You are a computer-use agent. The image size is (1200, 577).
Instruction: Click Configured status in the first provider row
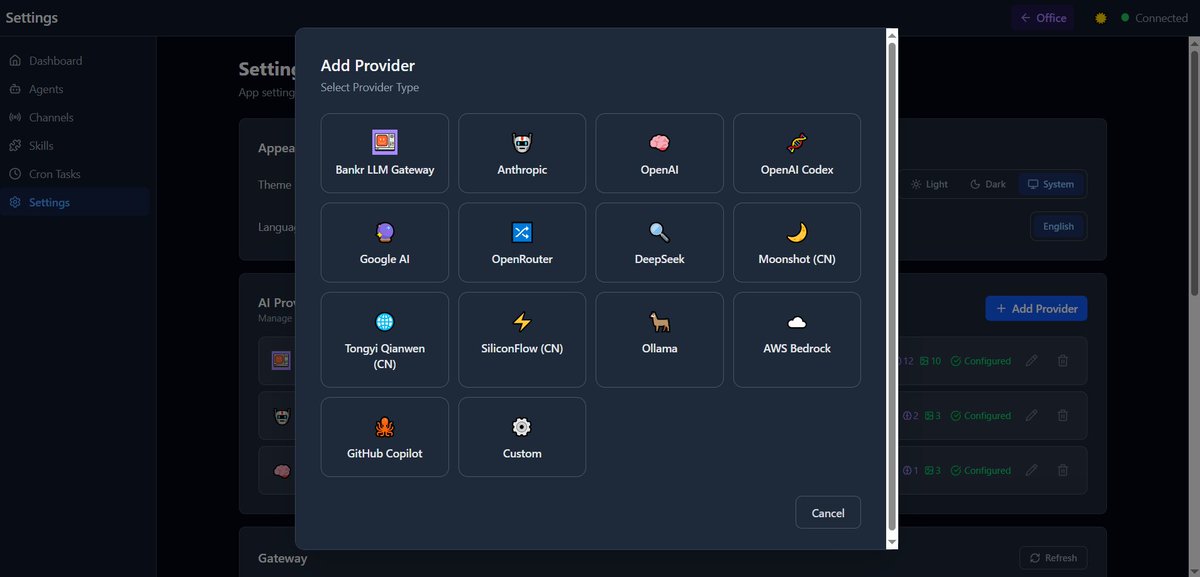pos(981,361)
